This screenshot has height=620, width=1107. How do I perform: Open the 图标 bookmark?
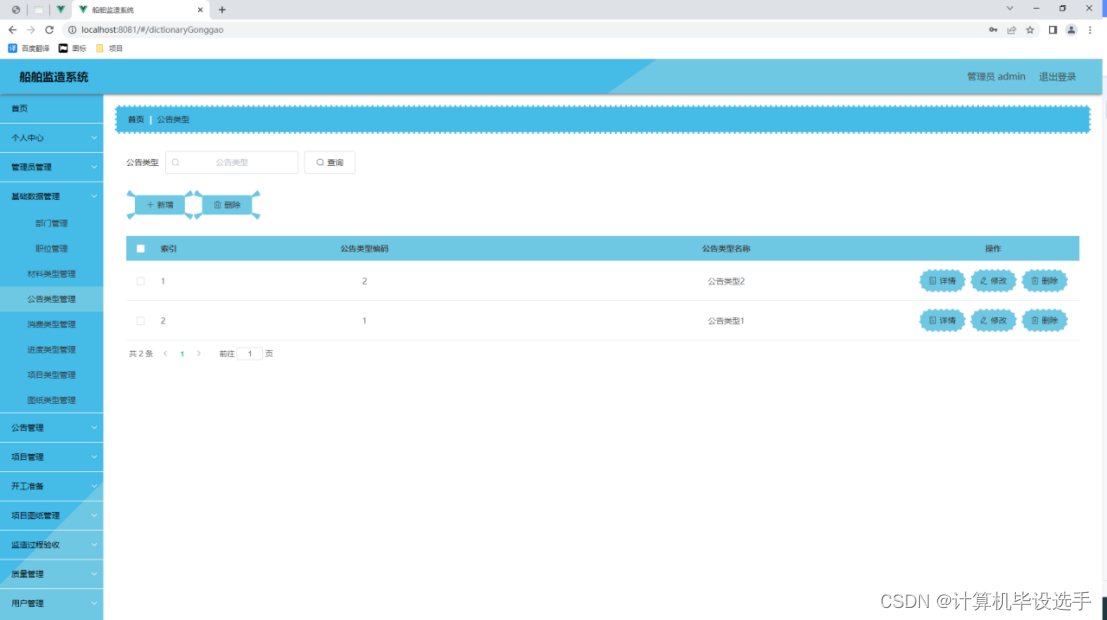pyautogui.click(x=73, y=48)
